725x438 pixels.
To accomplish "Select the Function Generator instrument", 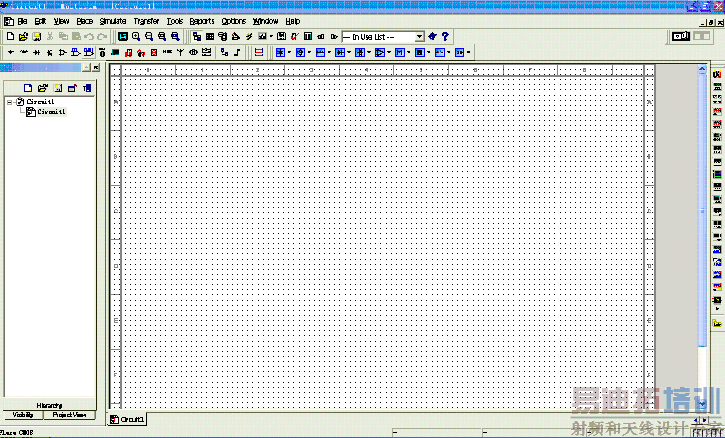I will coord(717,86).
